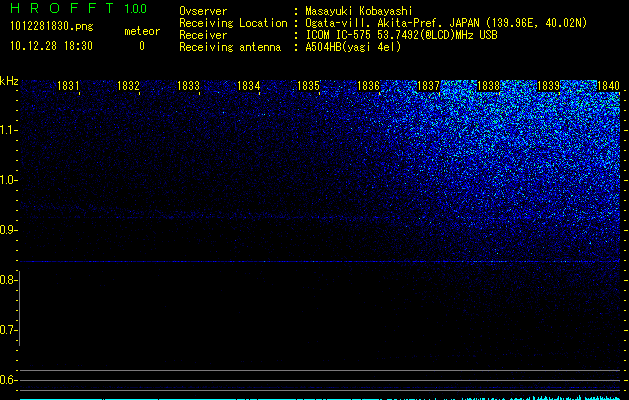The image size is (629, 400).
Task: Click the 1832 time marker
Action: [128, 85]
